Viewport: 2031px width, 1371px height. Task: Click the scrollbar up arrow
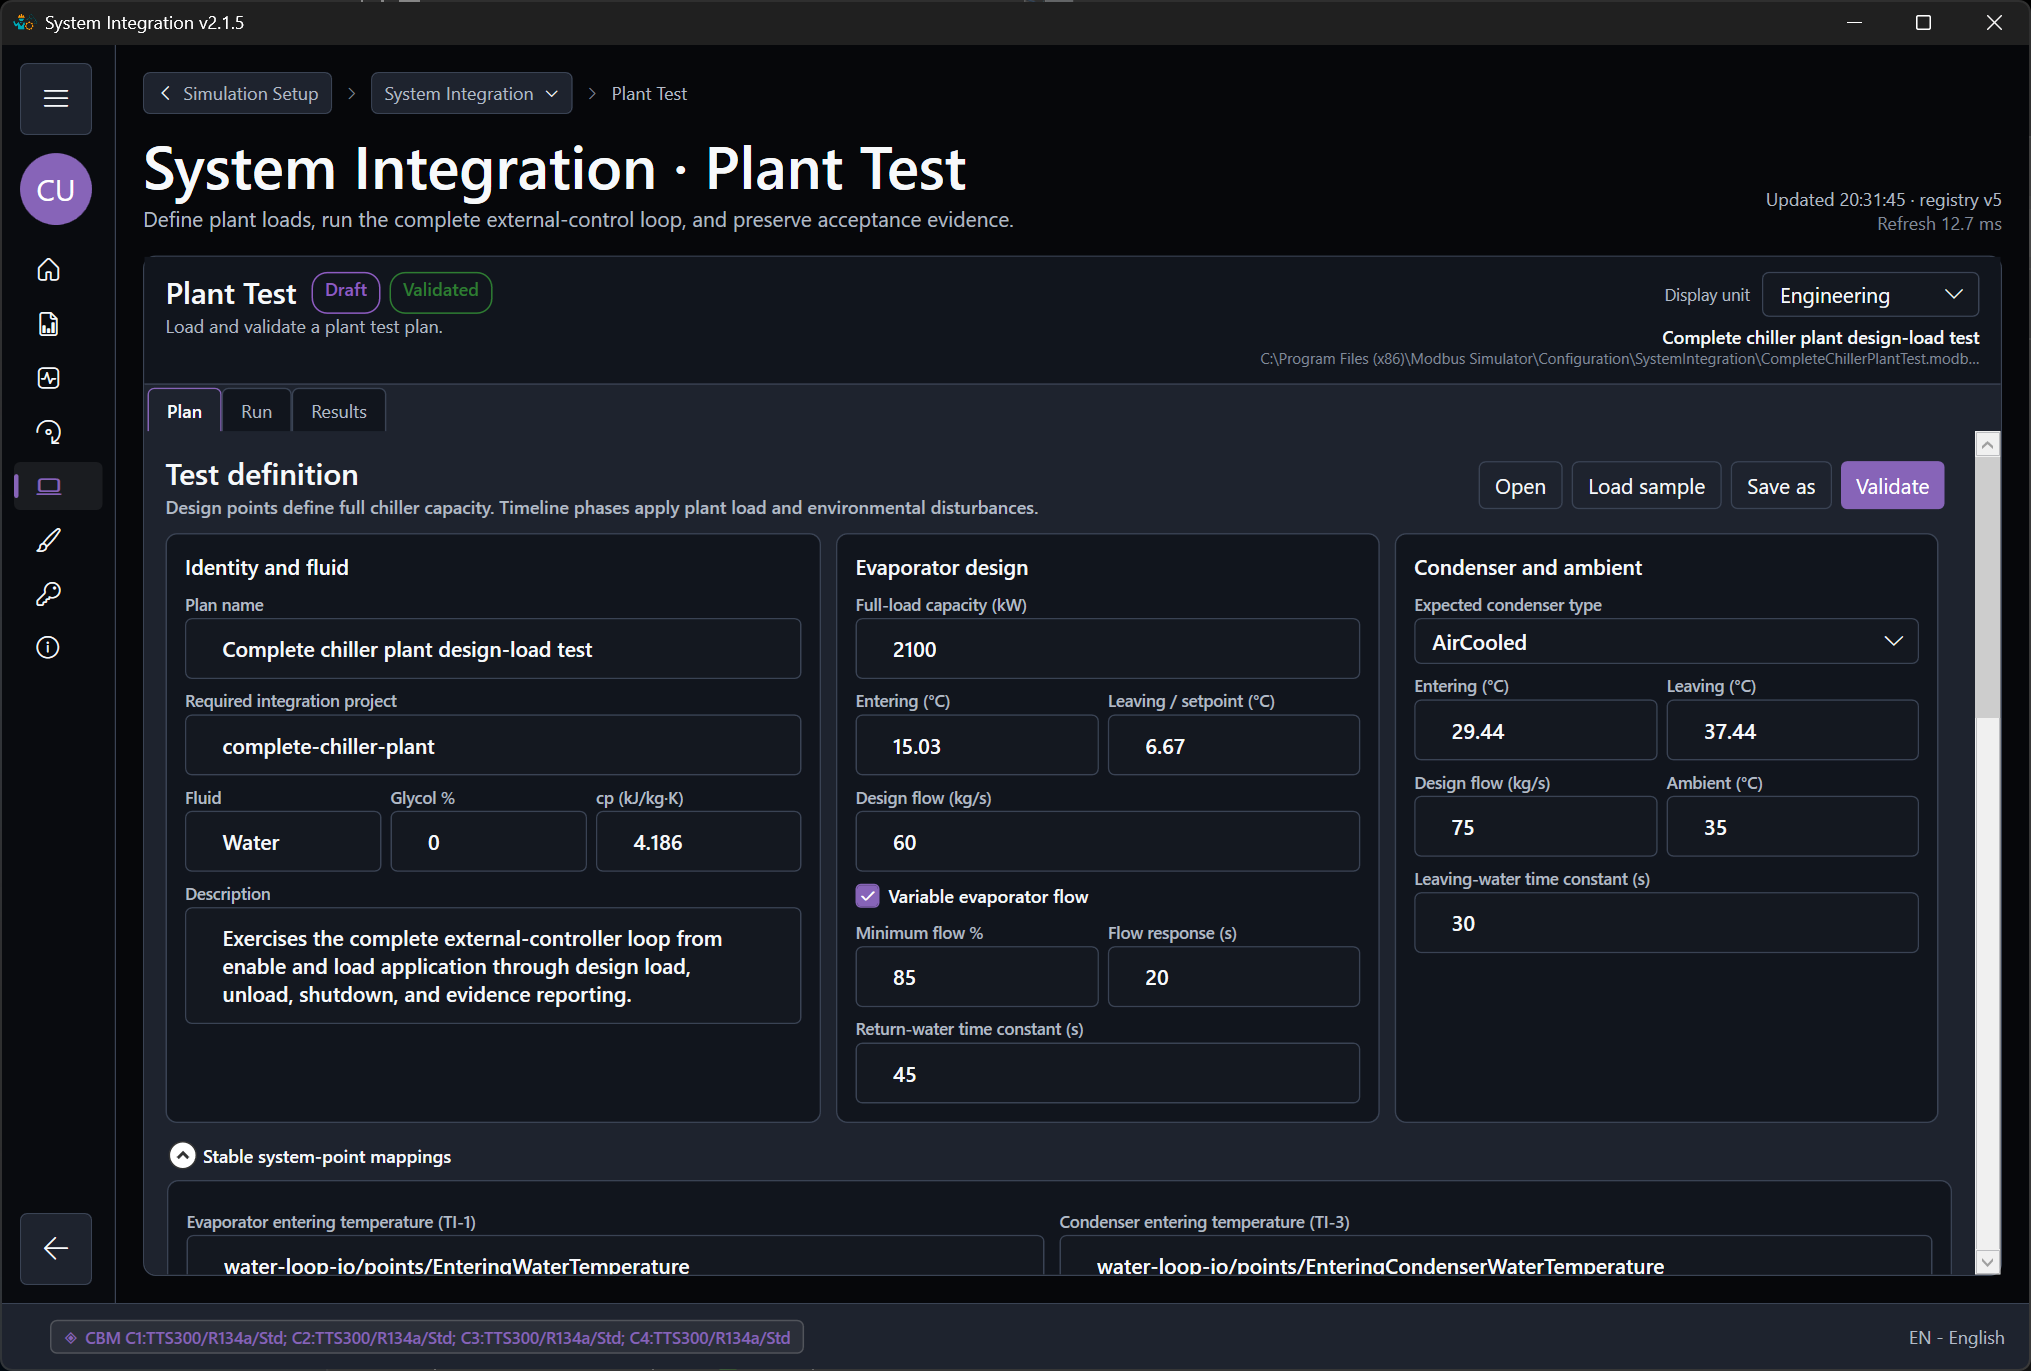click(x=1988, y=445)
